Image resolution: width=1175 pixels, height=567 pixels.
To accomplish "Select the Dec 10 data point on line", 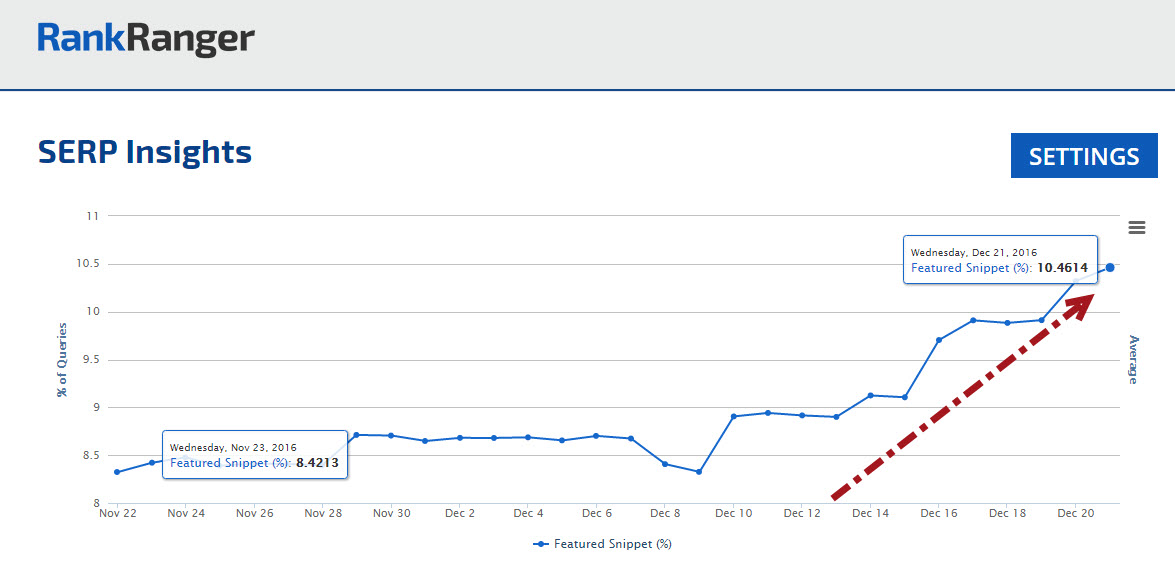I will tap(733, 416).
